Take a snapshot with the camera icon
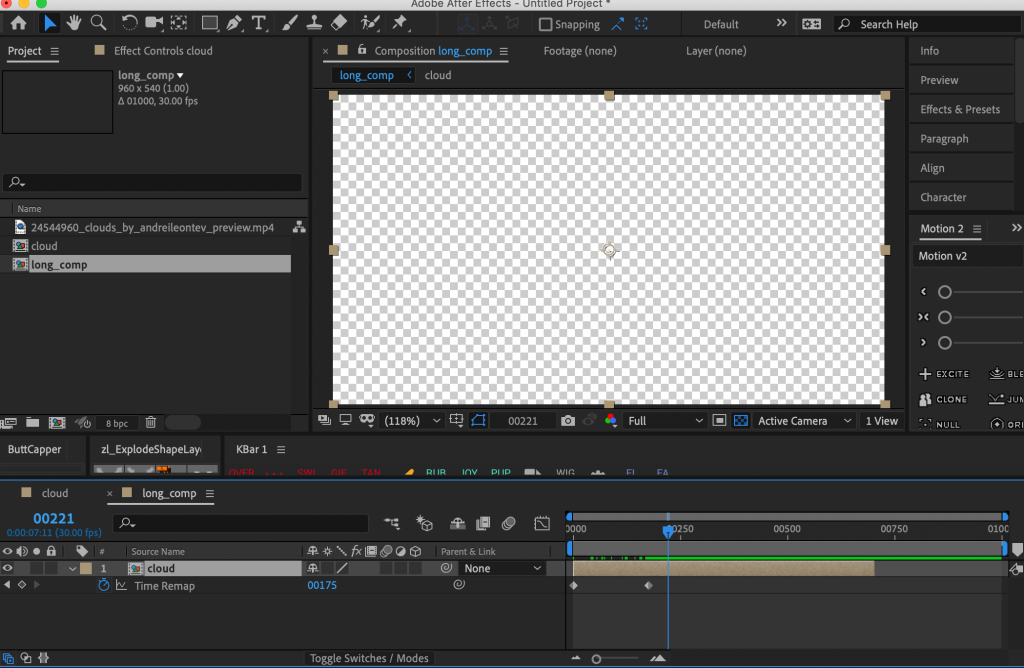Screen dimensions: 1024x668 [568, 421]
